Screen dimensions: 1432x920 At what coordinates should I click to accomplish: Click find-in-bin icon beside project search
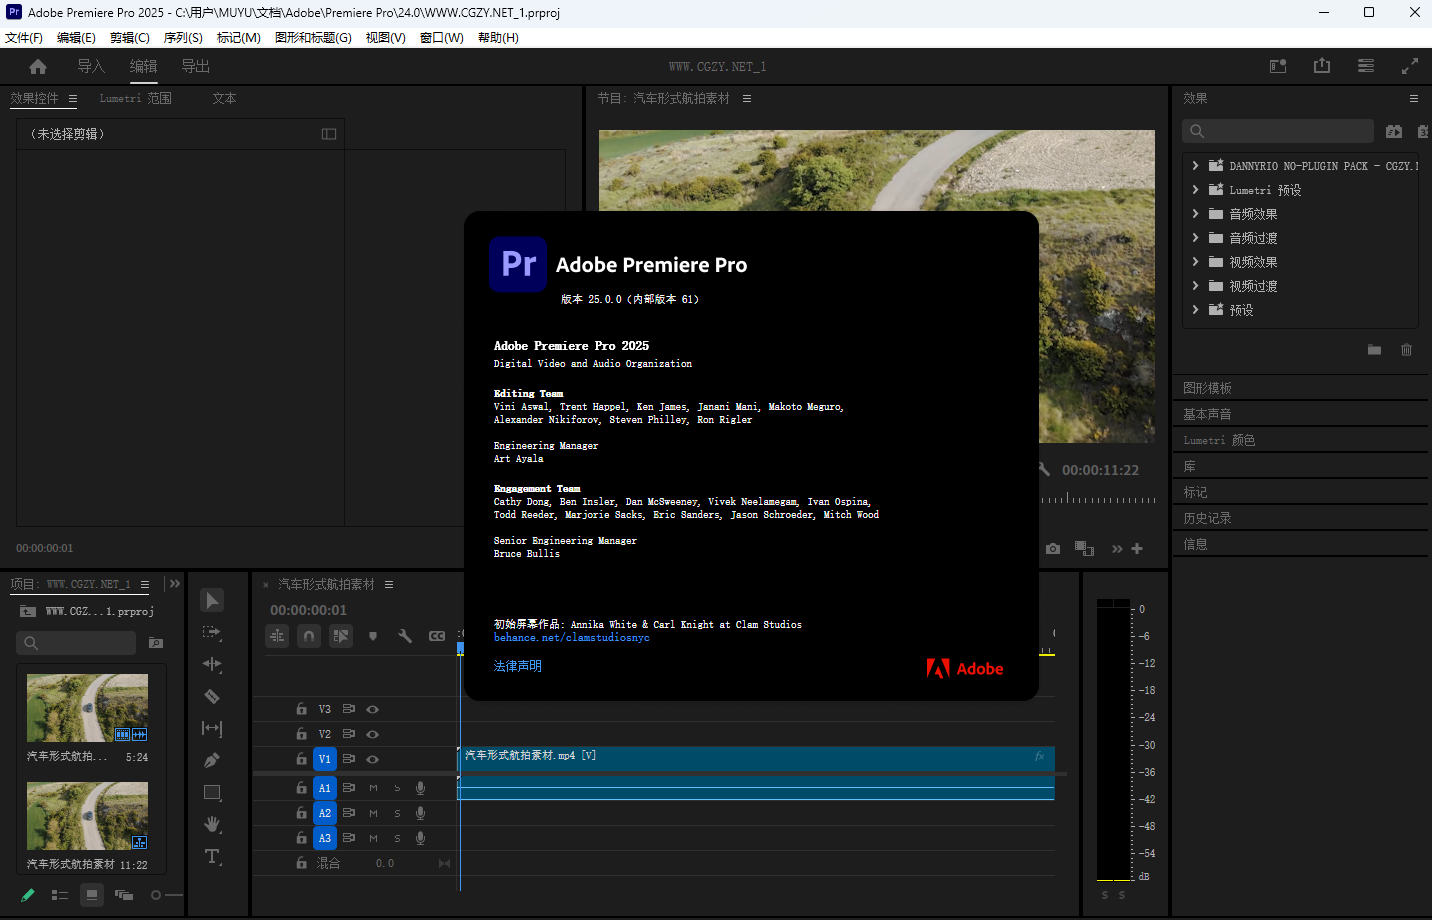[156, 643]
